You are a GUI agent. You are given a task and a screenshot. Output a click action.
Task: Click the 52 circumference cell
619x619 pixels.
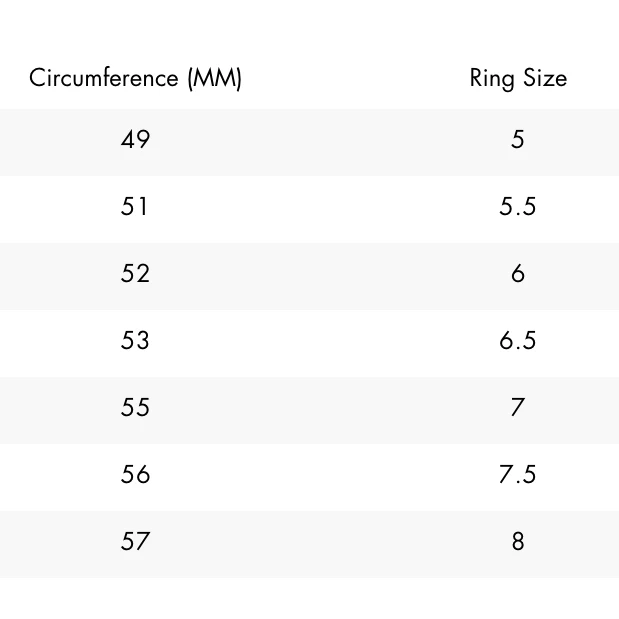click(x=135, y=273)
